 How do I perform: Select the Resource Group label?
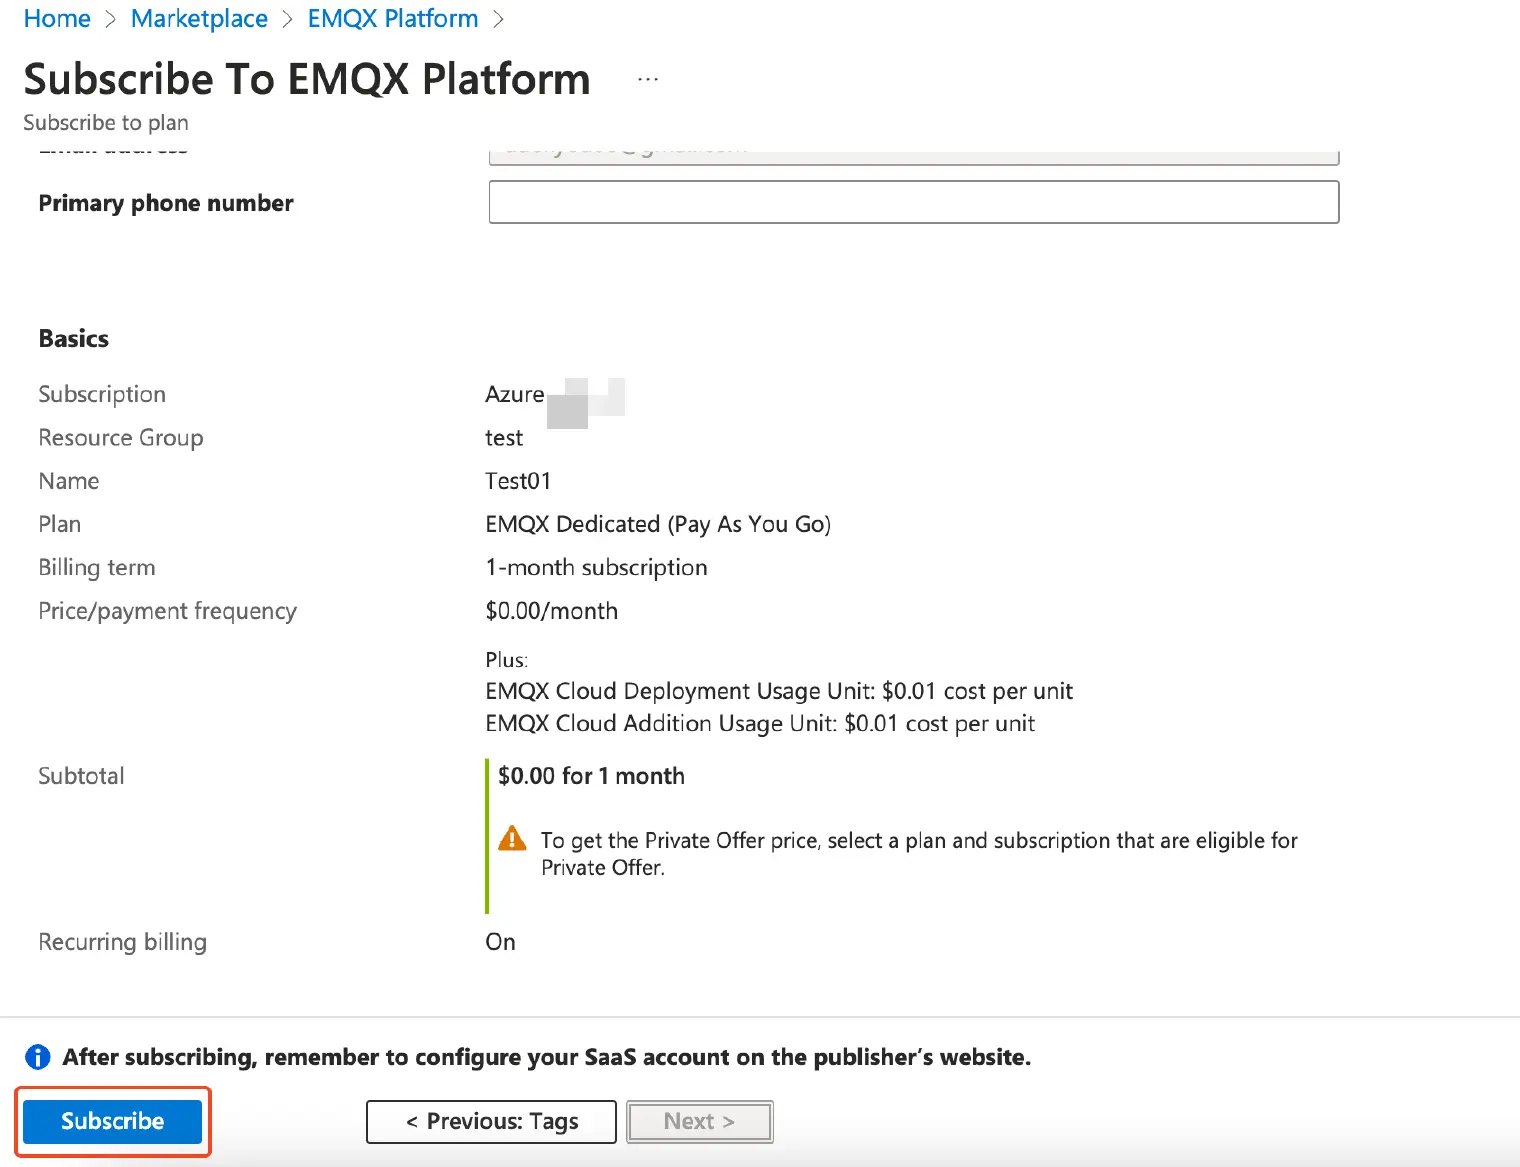coord(121,438)
